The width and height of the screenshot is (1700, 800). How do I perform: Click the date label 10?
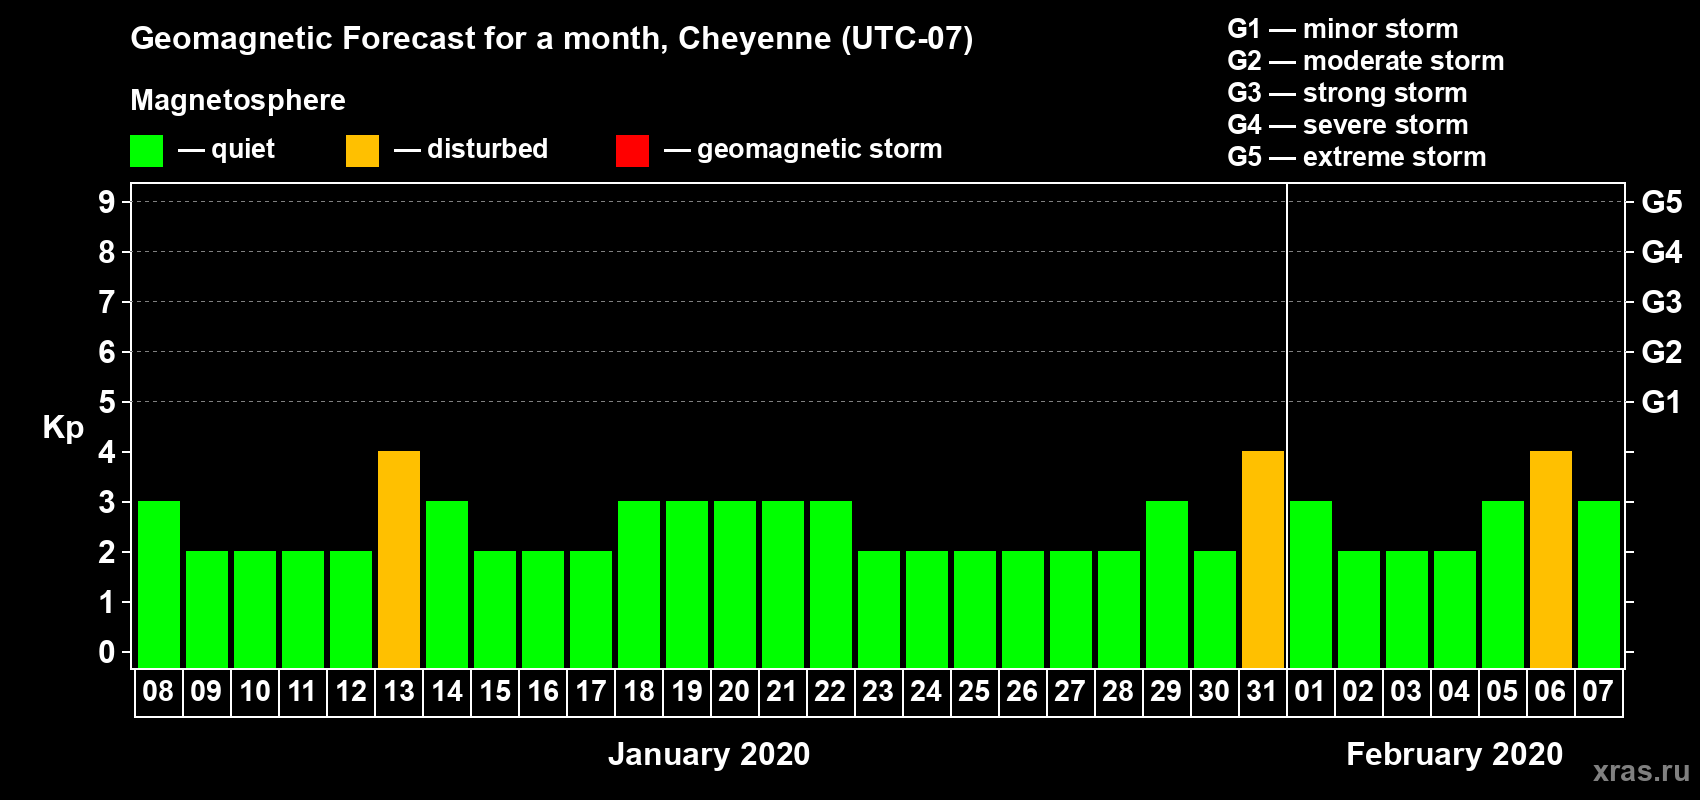[x=255, y=692]
